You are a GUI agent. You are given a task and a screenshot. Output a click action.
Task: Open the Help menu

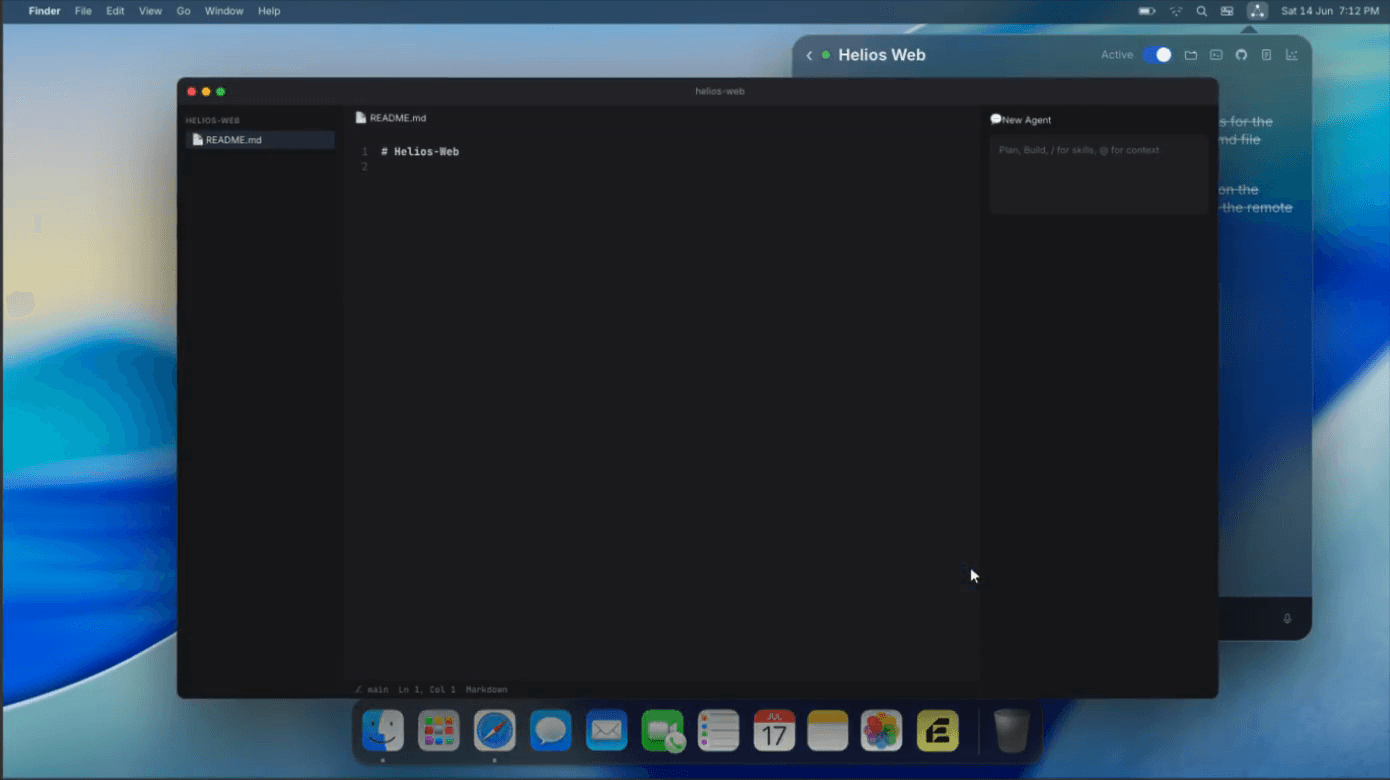269,11
